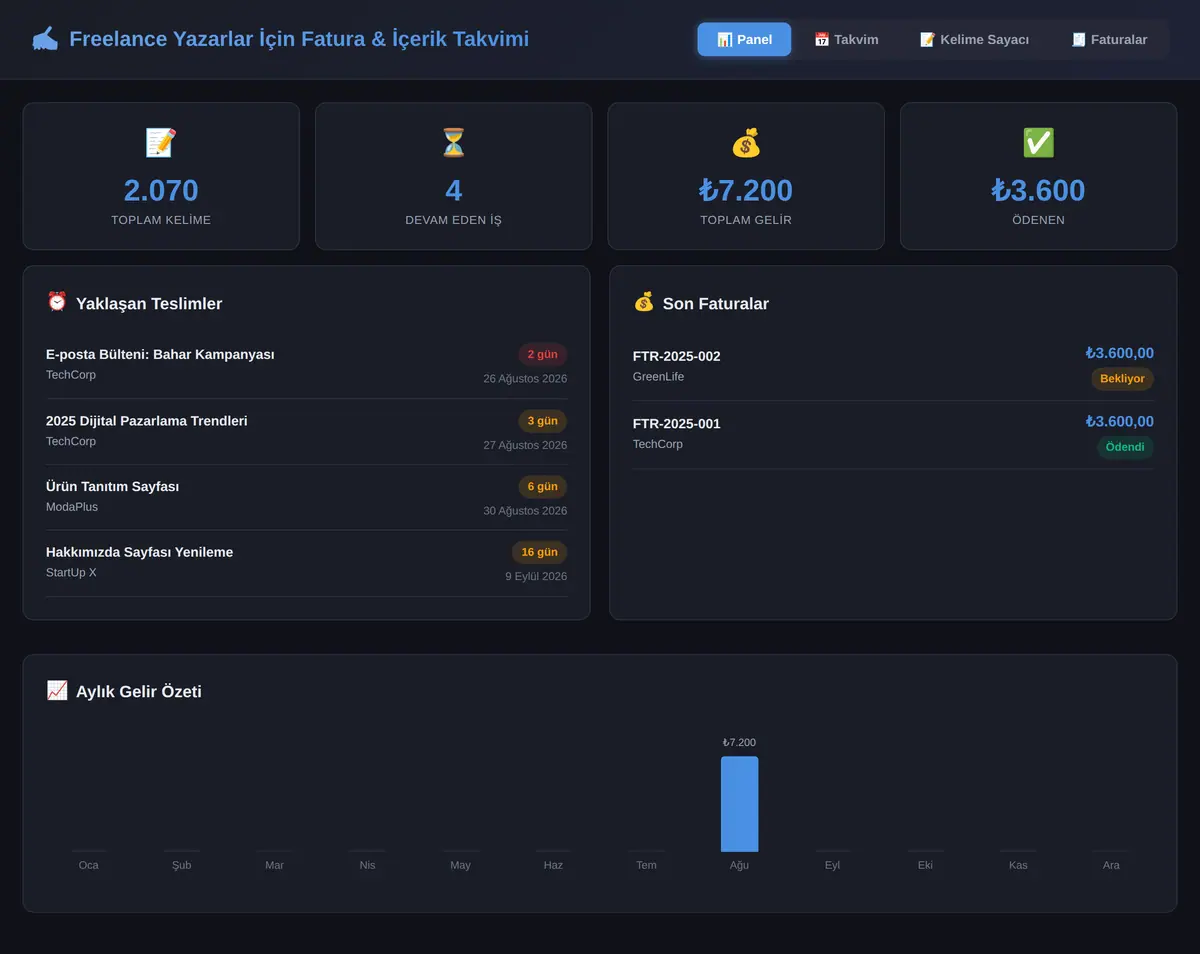
Task: Click the "16 gün" deadline badge
Action: pyautogui.click(x=539, y=552)
